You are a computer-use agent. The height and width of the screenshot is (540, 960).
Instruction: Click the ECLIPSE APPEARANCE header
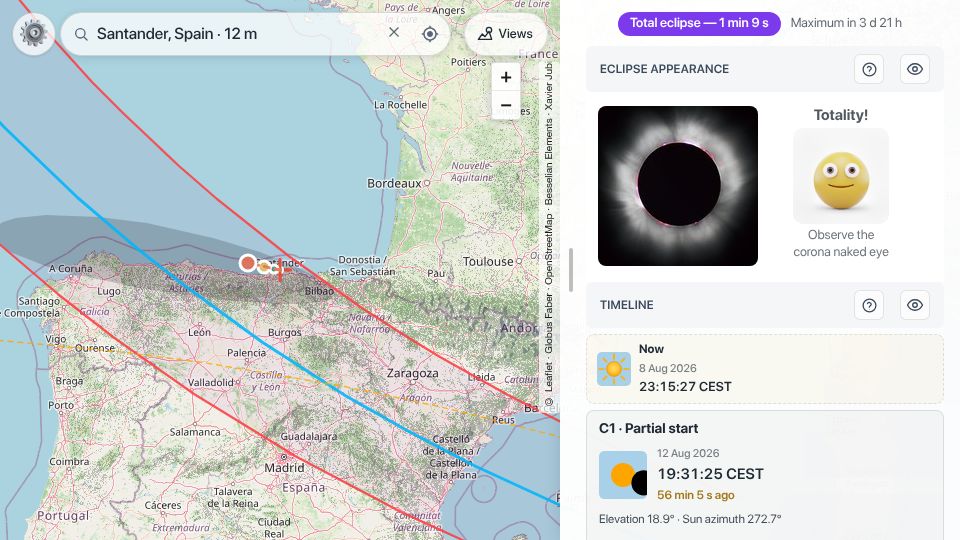point(664,69)
